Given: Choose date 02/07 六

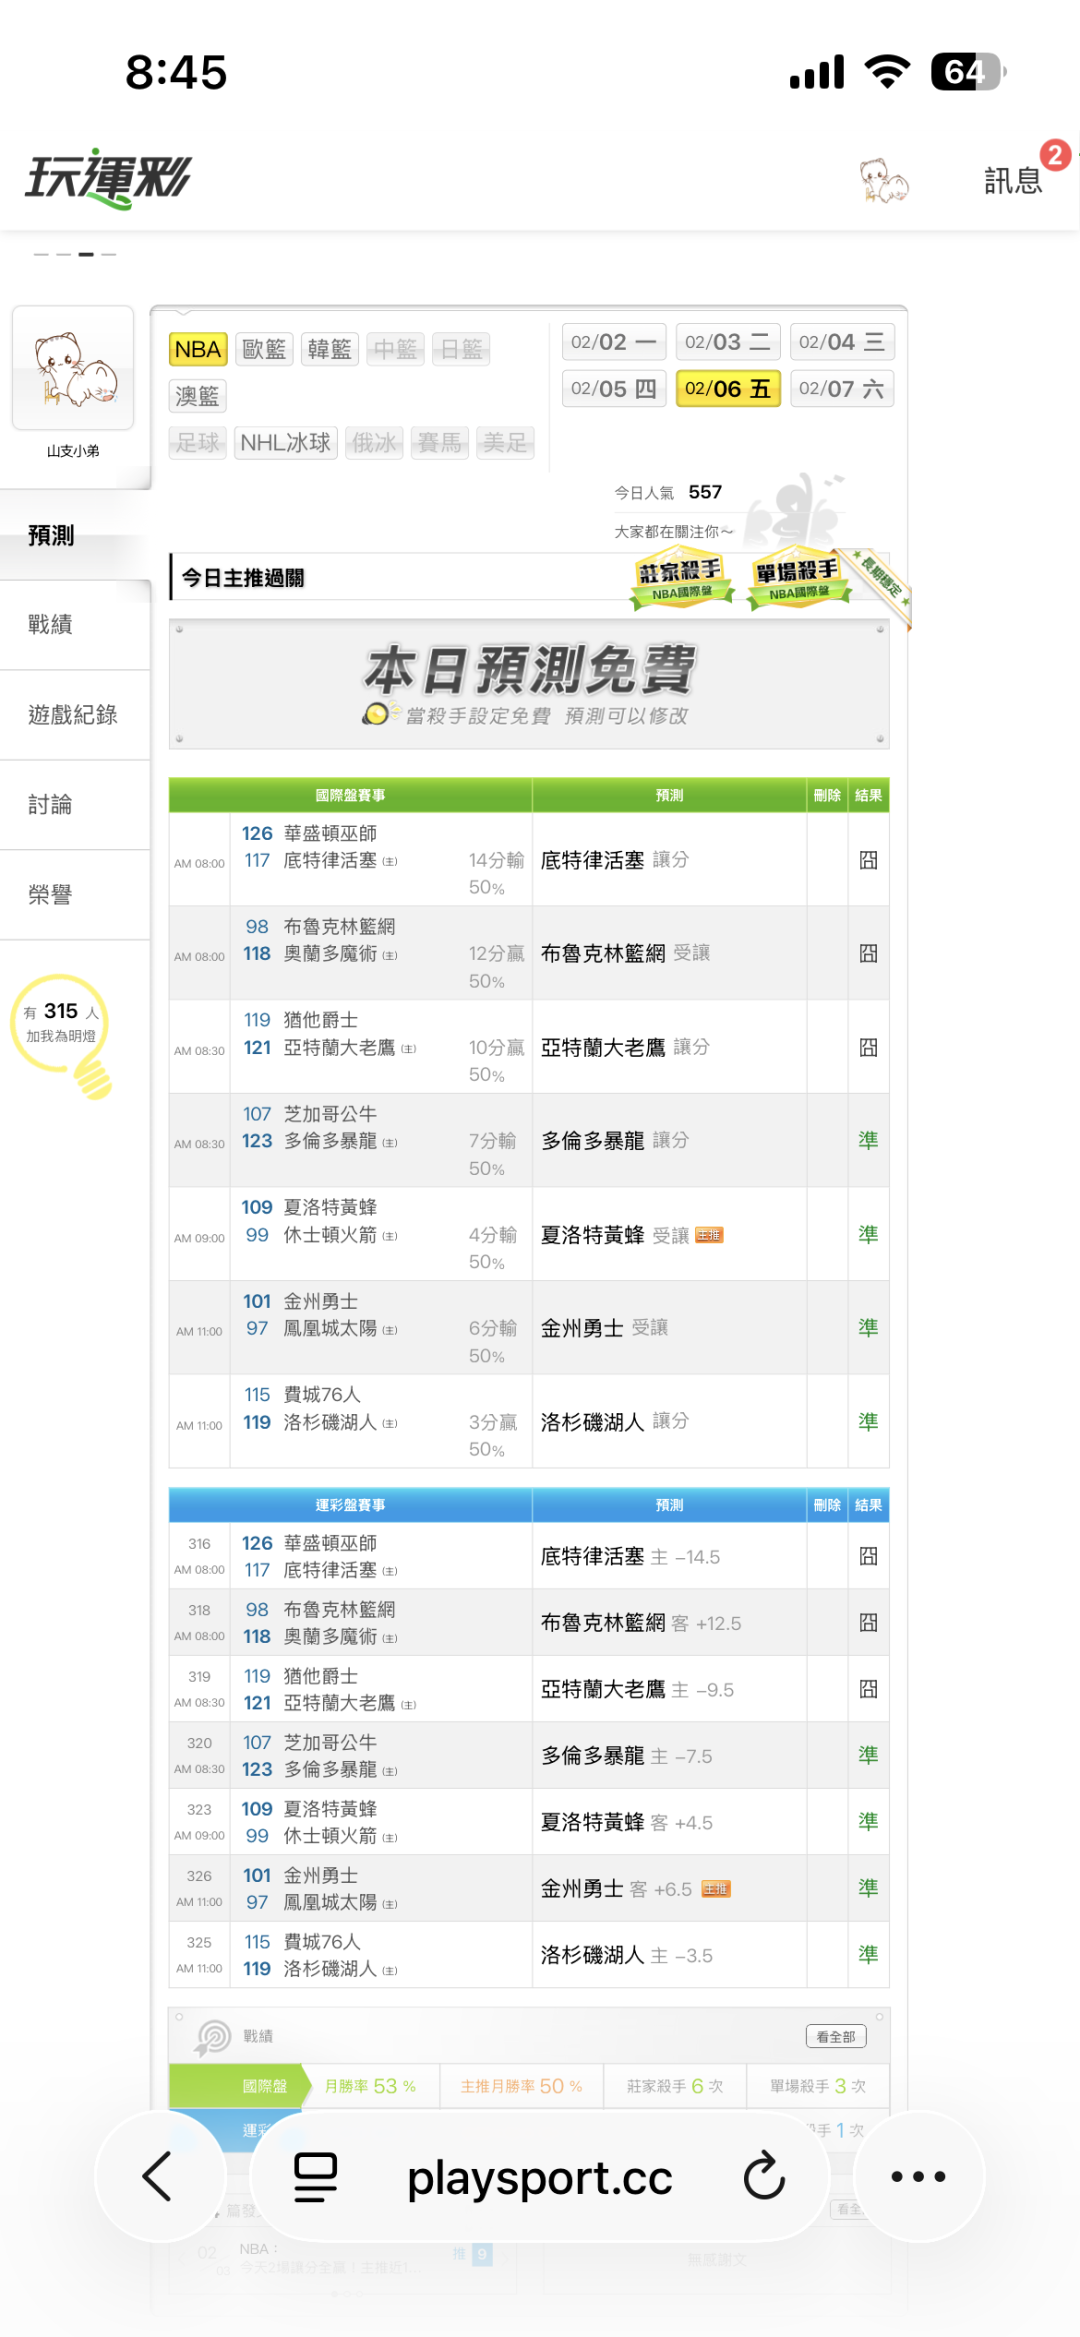Looking at the screenshot, I should [x=841, y=389].
